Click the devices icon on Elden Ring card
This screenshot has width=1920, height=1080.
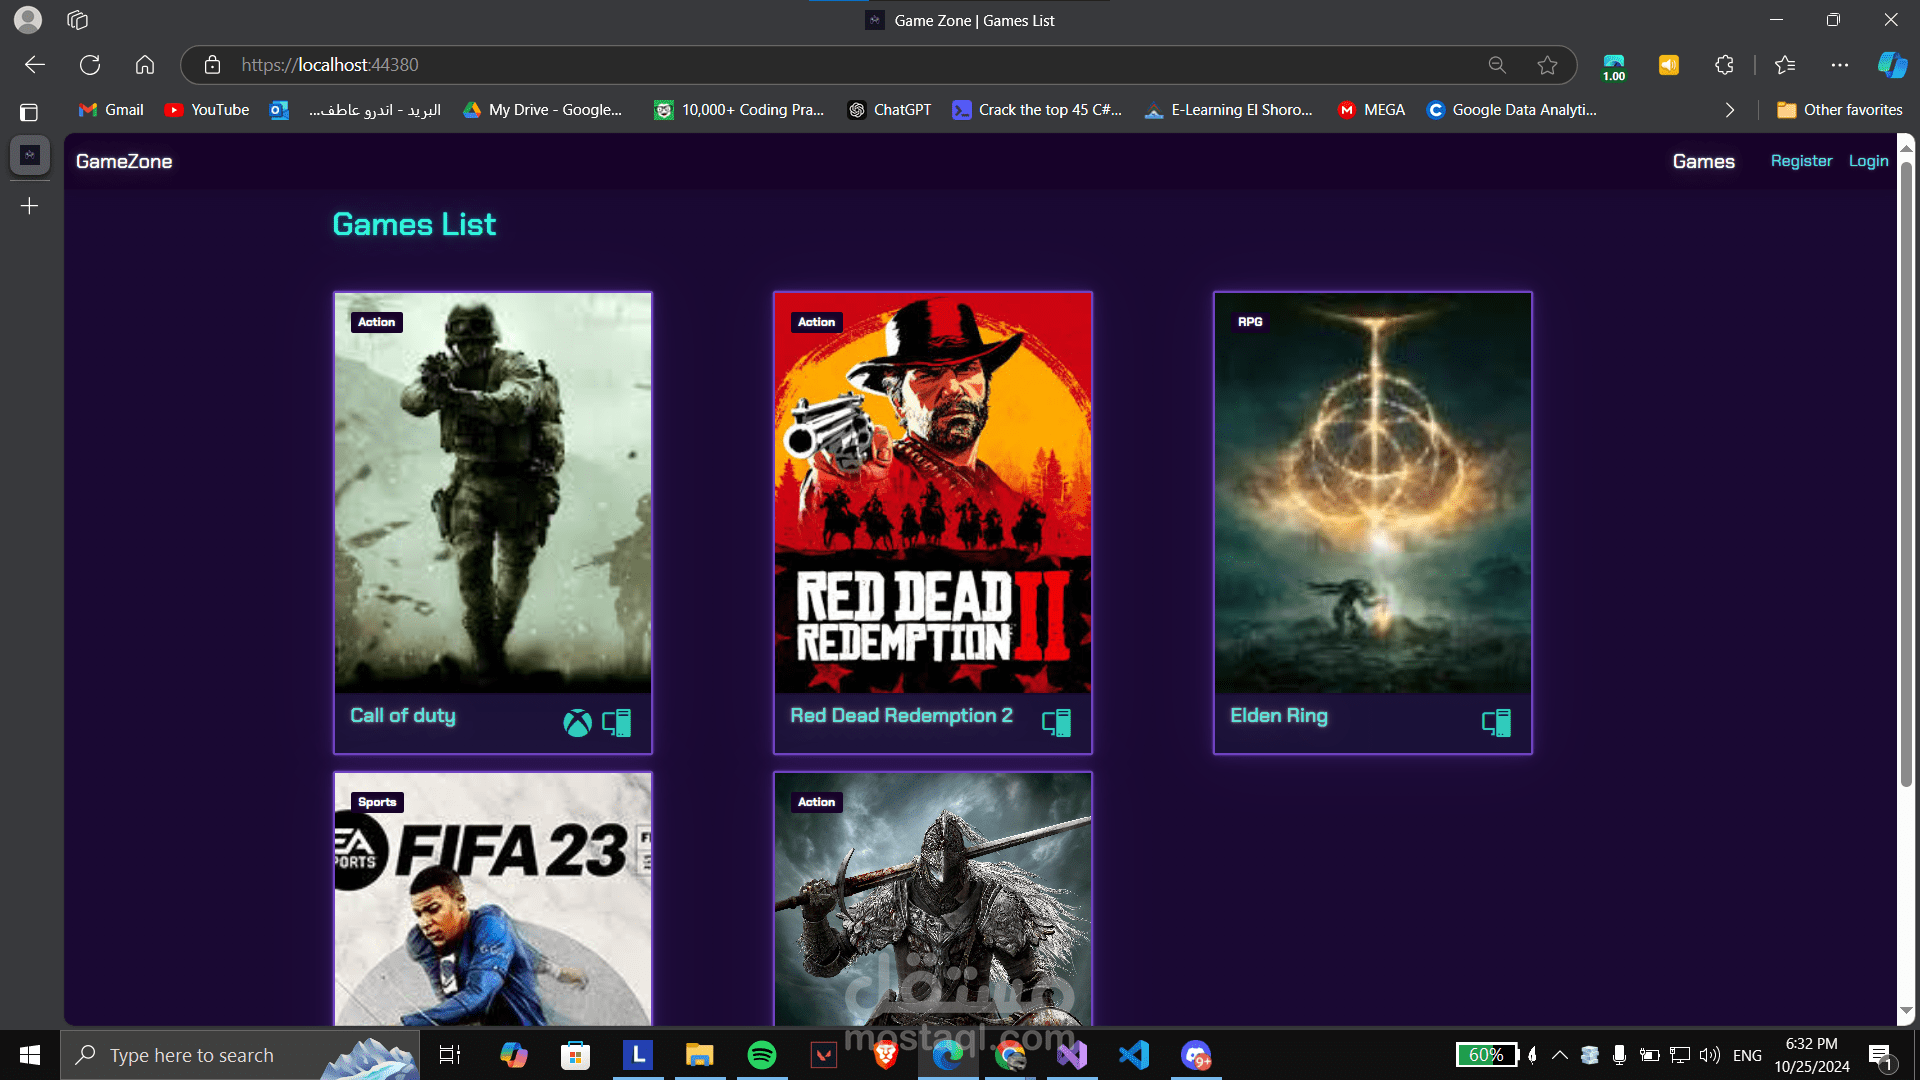[1497, 722]
